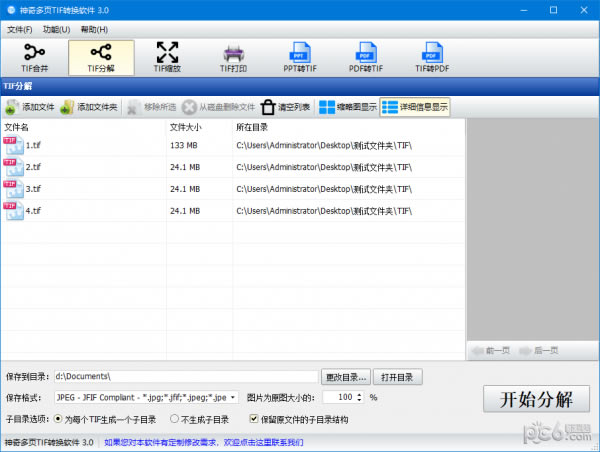Click the contact-us customization link
The height and width of the screenshot is (452, 600).
(x=204, y=442)
